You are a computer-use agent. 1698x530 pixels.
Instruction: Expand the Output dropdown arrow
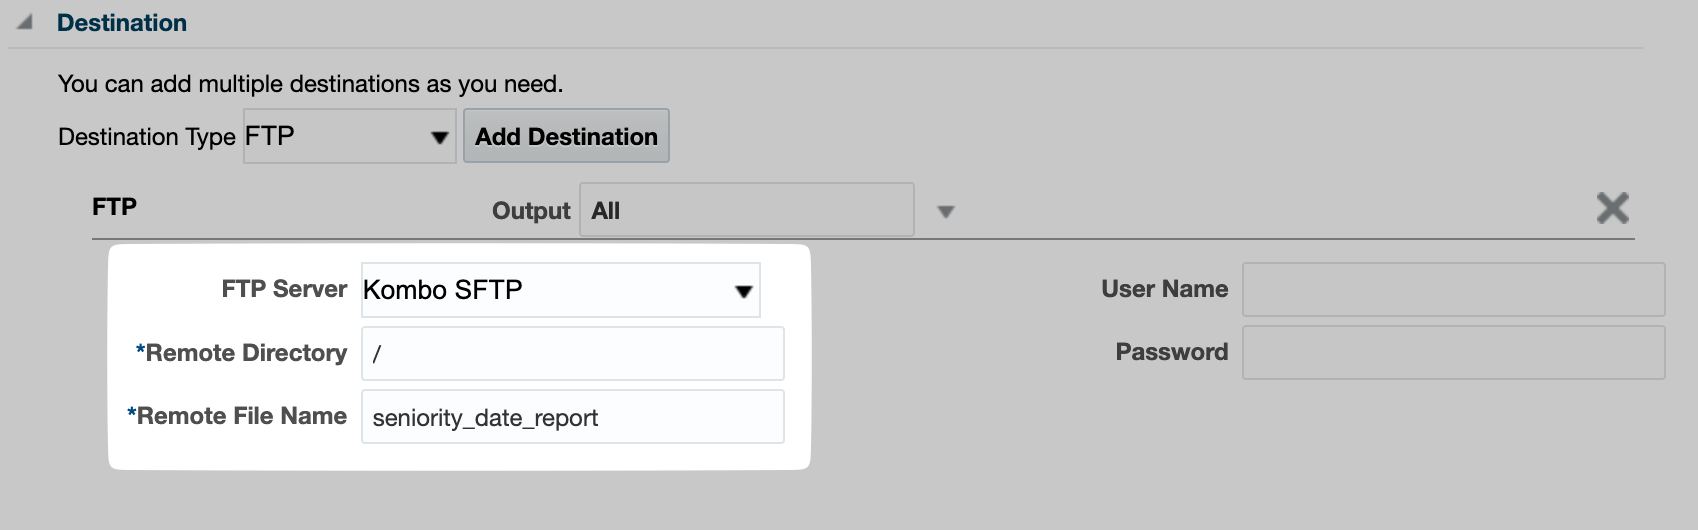[945, 212]
